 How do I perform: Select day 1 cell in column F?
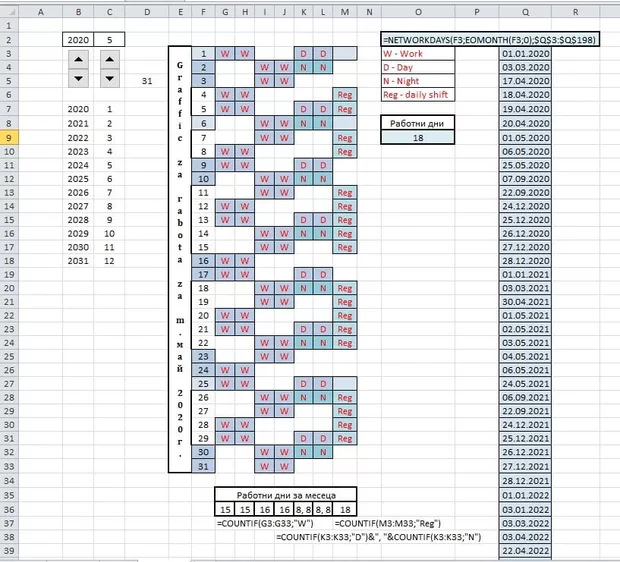tap(203, 54)
